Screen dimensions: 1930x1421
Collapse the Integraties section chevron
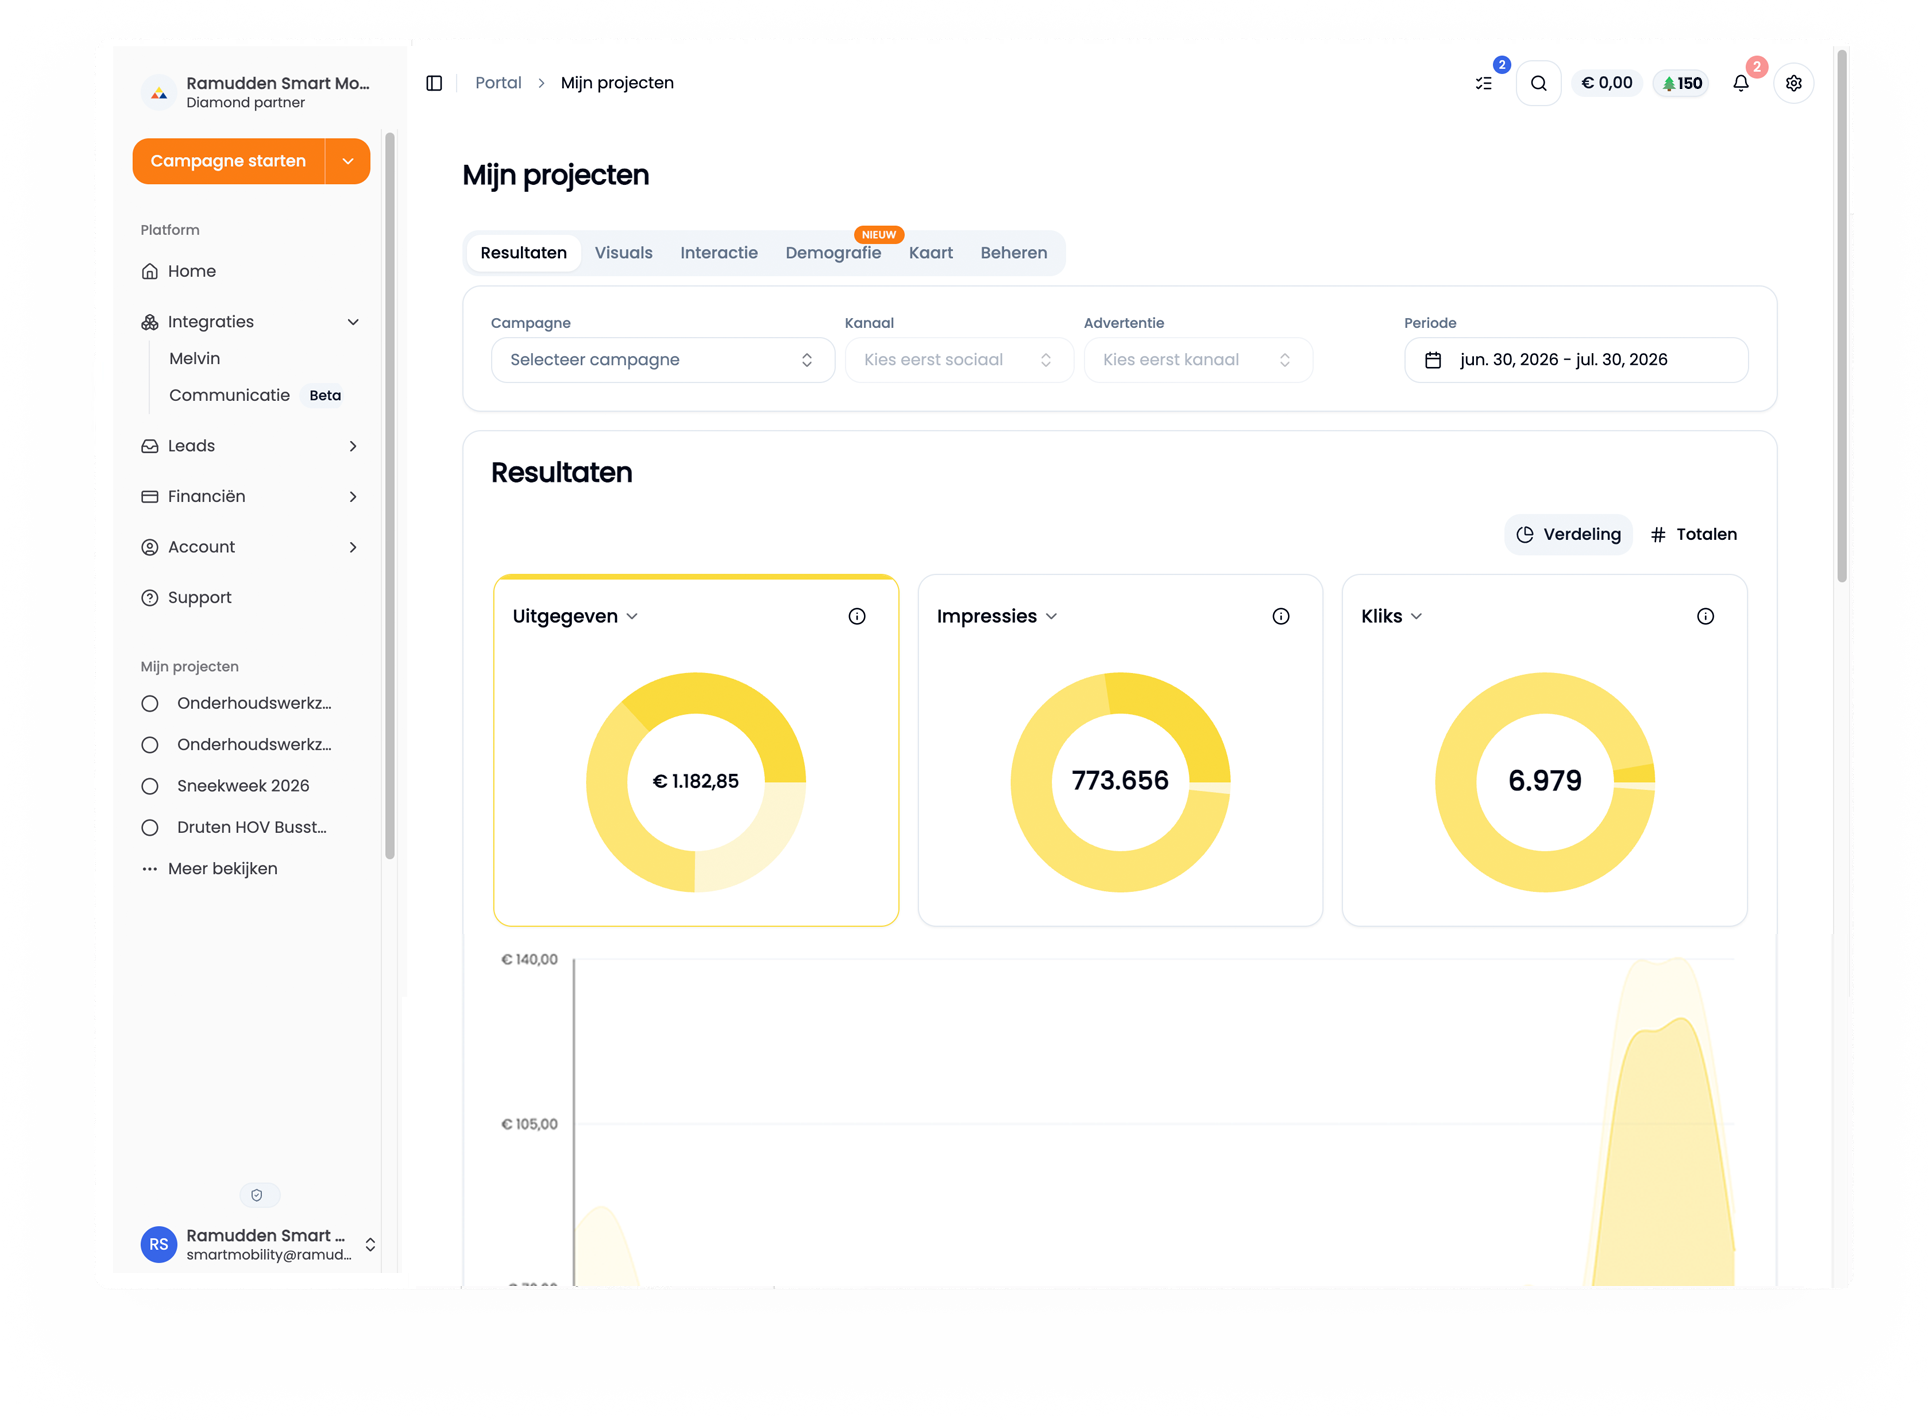click(353, 322)
